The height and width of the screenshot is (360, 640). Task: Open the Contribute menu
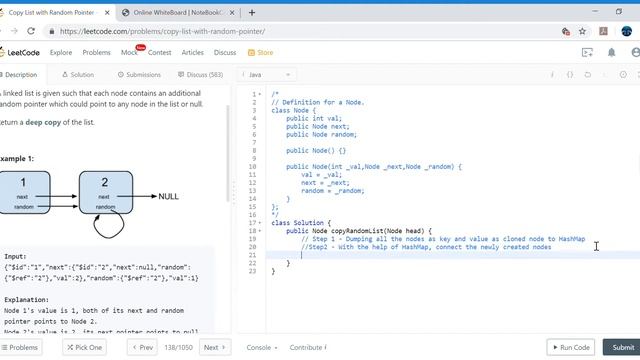point(308,347)
